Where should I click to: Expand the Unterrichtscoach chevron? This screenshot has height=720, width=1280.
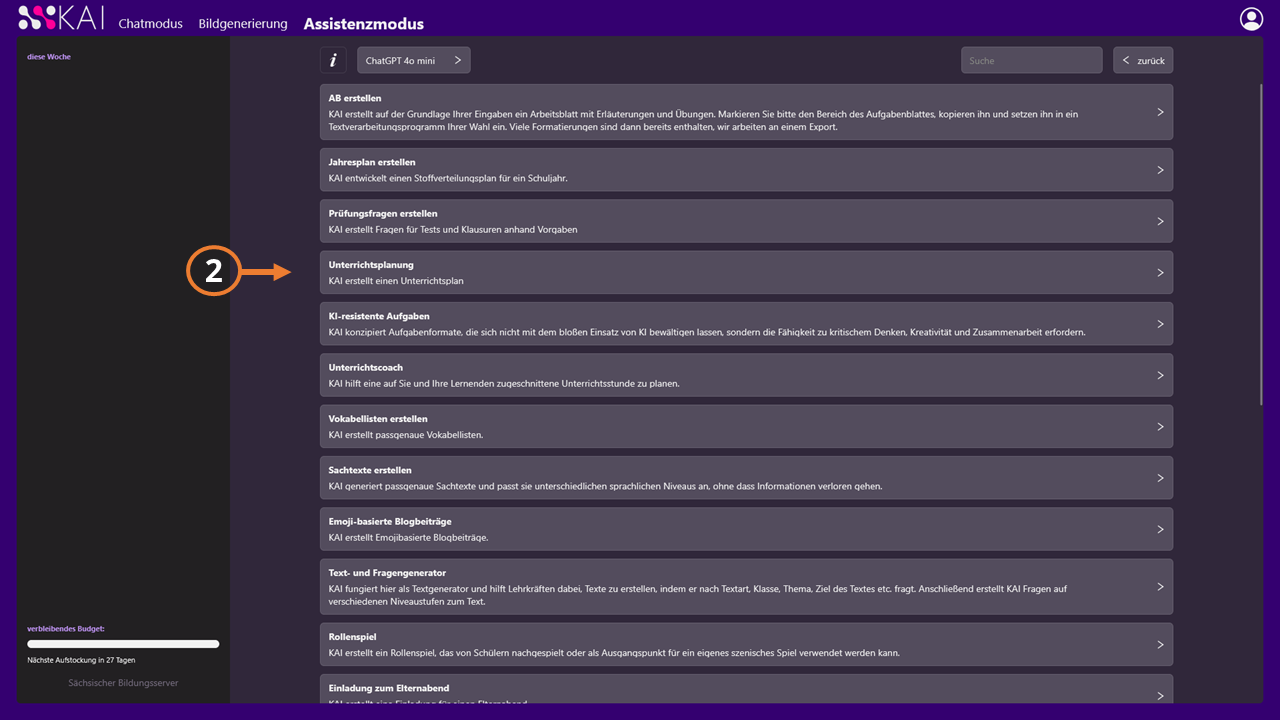coord(1160,375)
